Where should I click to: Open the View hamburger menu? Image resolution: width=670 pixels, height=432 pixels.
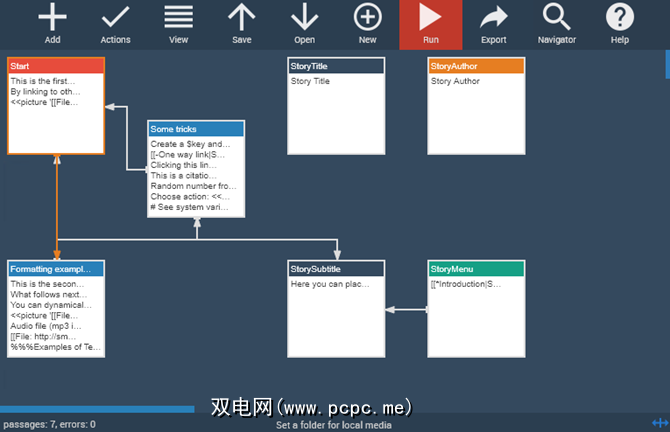pos(179,18)
